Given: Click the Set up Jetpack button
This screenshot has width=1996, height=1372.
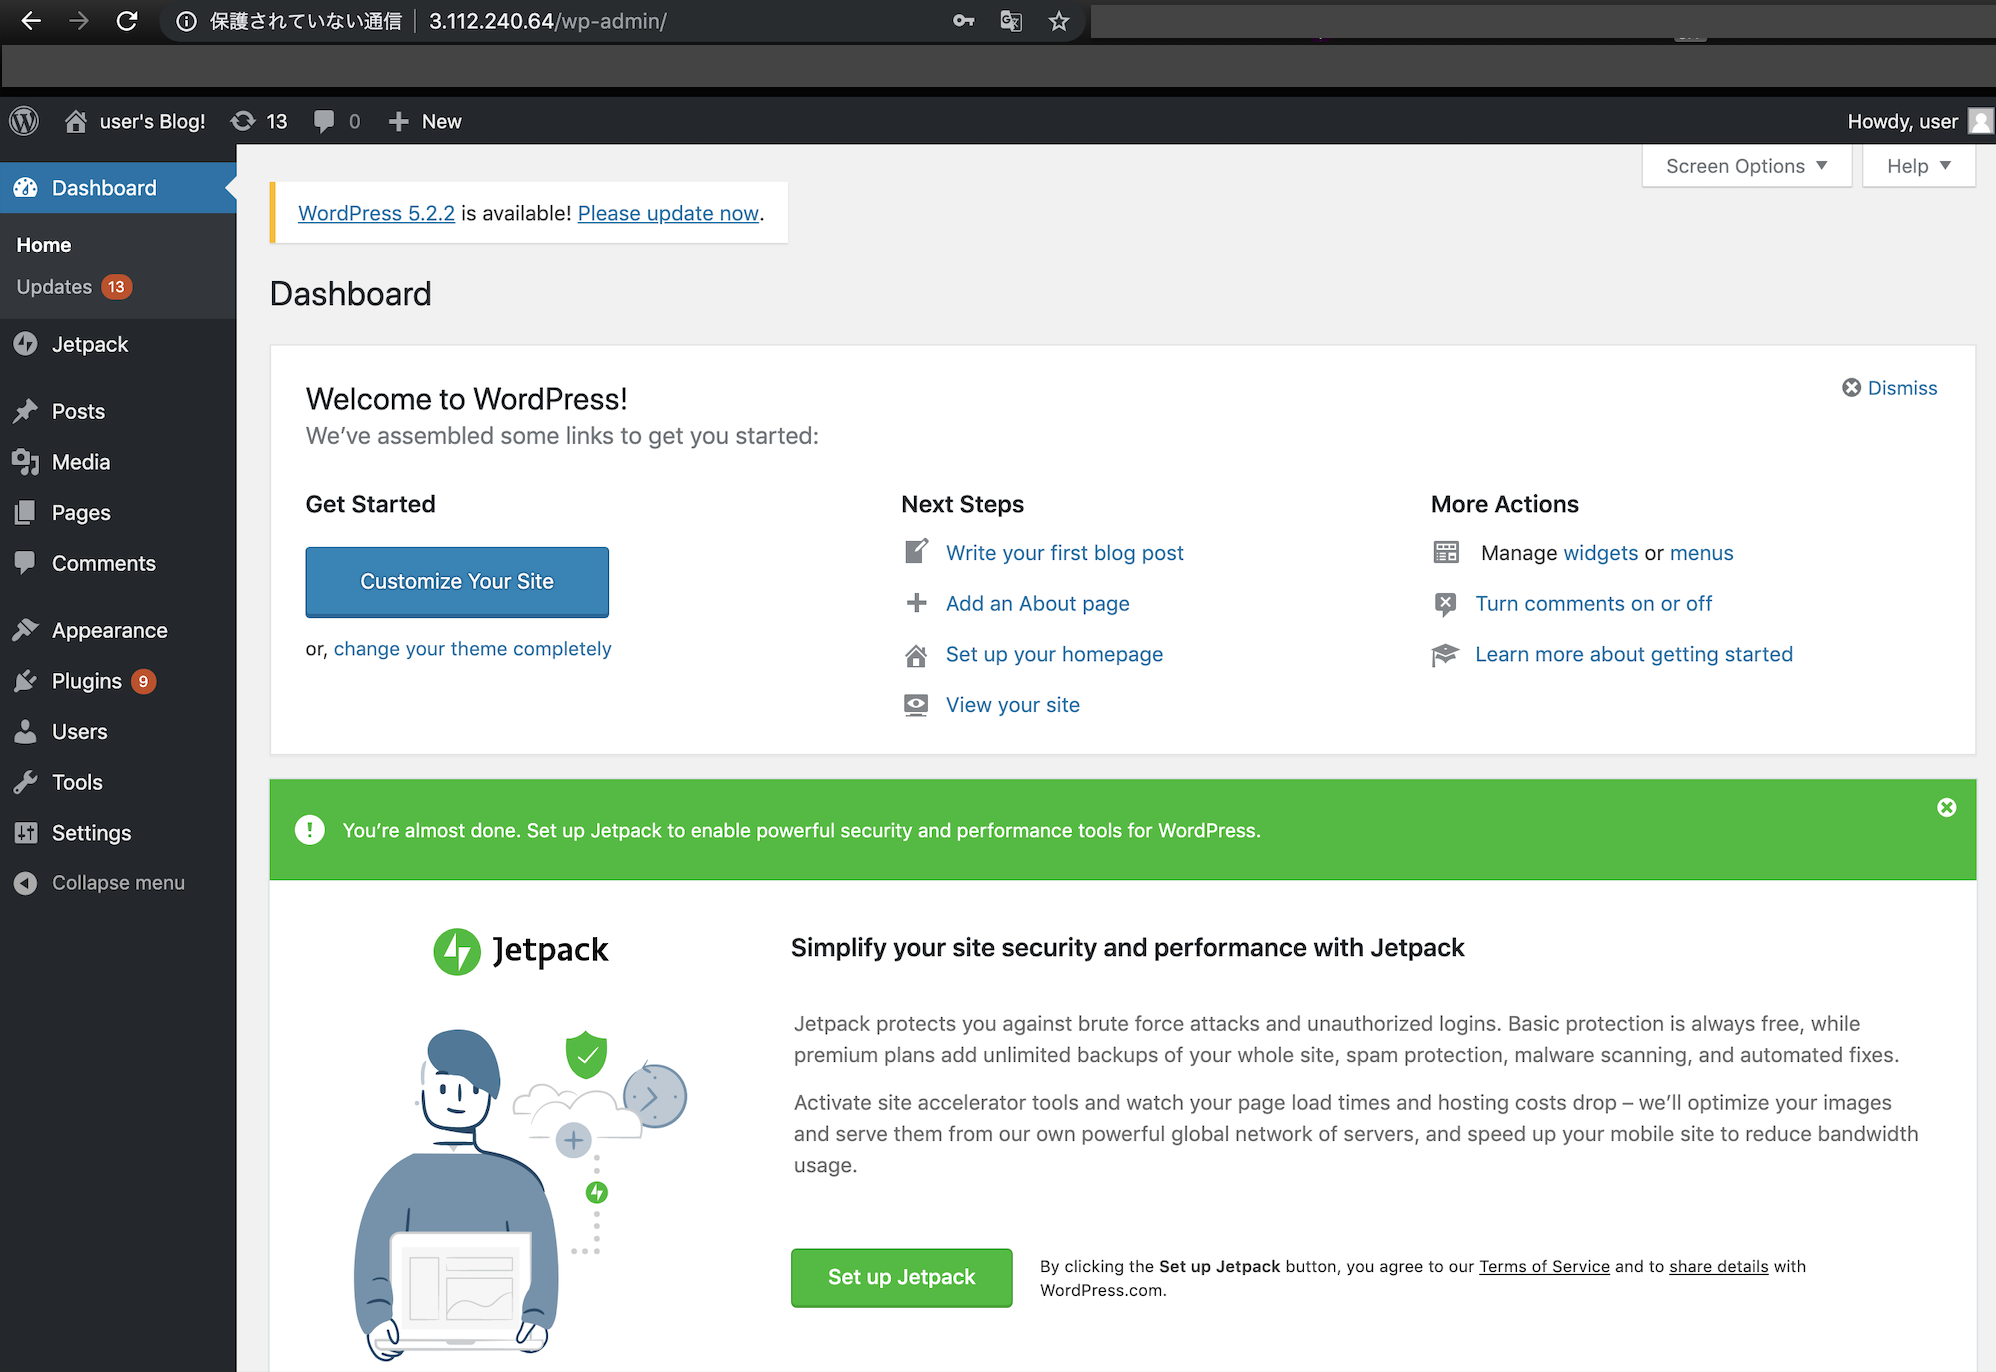Looking at the screenshot, I should 901,1277.
